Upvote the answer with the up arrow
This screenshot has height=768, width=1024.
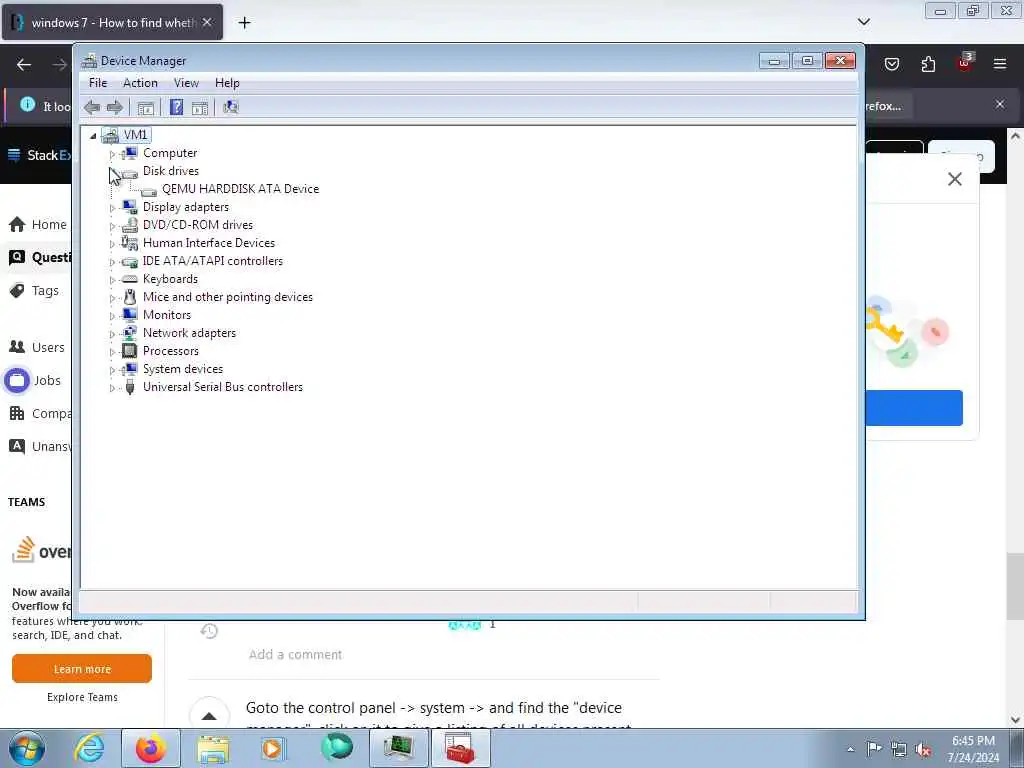tap(209, 715)
